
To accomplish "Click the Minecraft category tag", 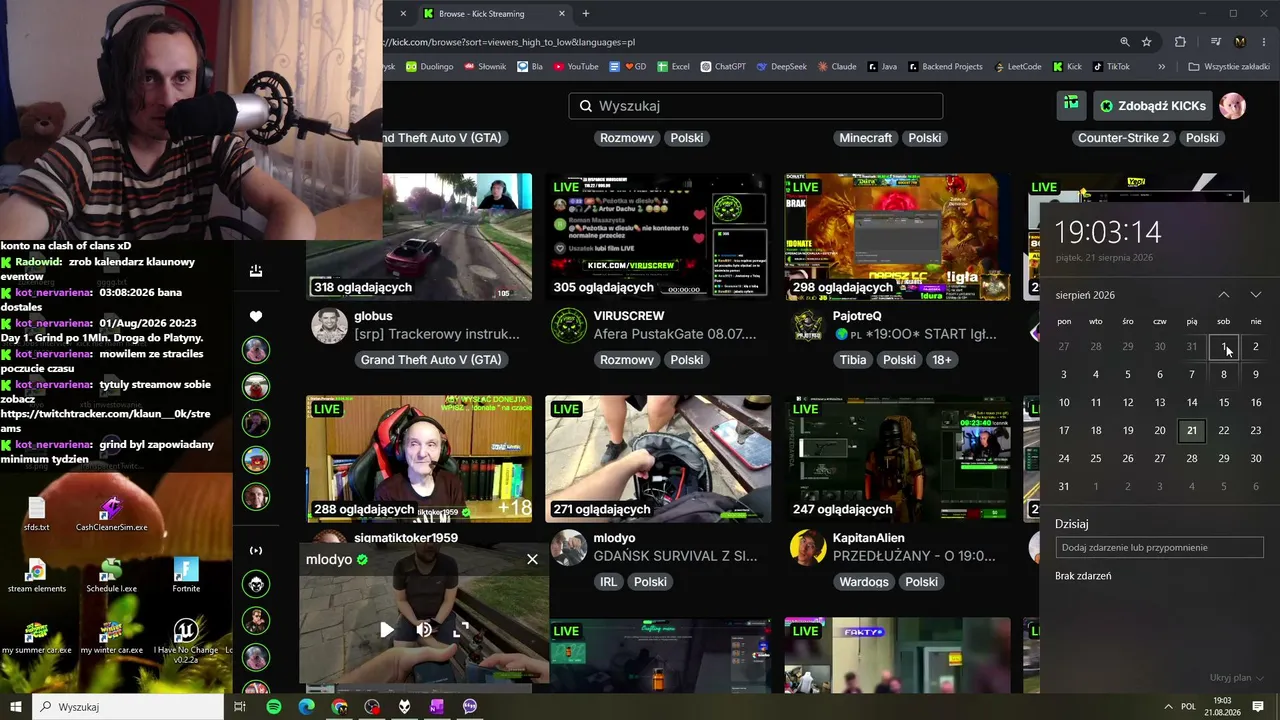I will click(x=866, y=138).
